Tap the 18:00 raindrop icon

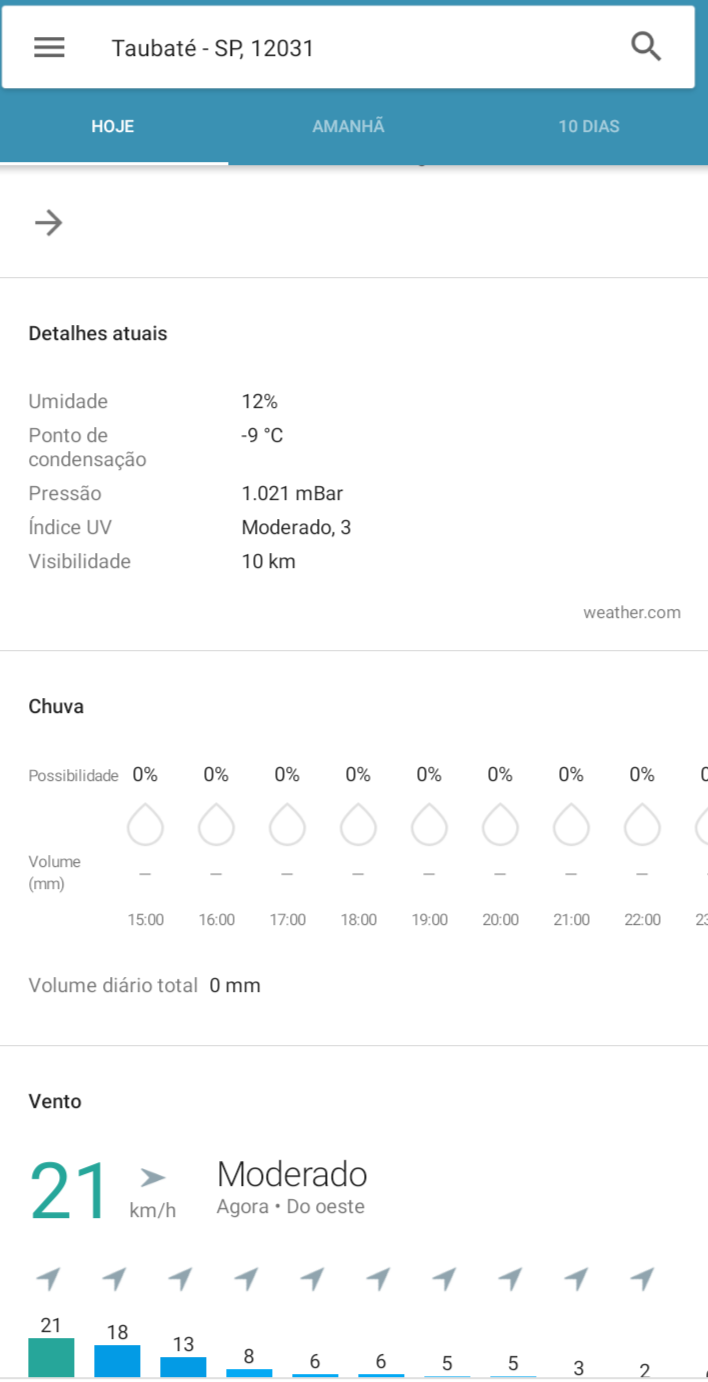[358, 825]
